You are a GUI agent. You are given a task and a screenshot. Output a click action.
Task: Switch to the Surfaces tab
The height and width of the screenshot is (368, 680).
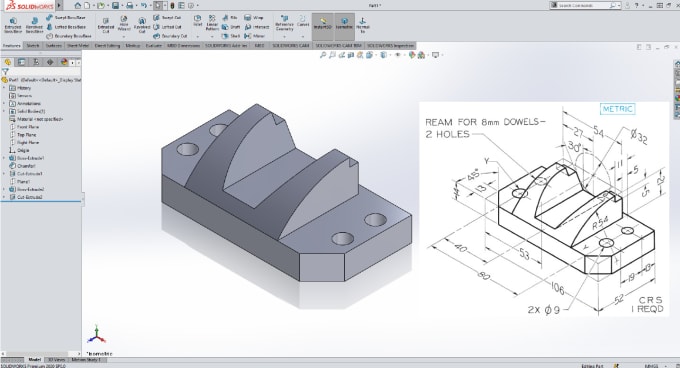(x=54, y=46)
